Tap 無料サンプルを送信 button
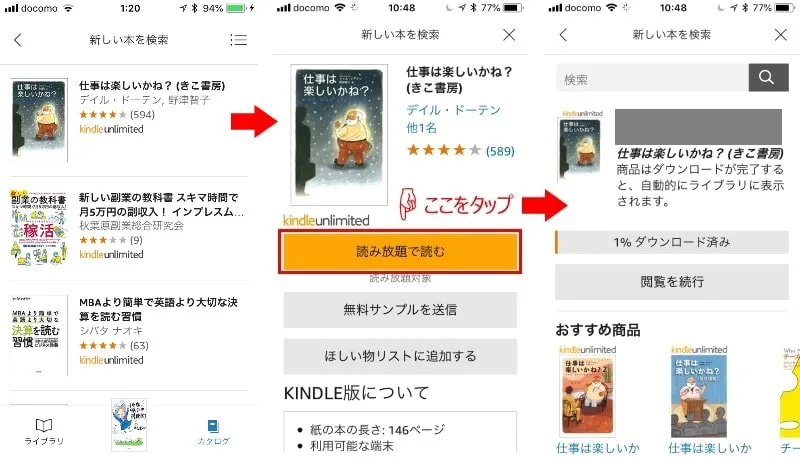This screenshot has width=800, height=458. [400, 310]
